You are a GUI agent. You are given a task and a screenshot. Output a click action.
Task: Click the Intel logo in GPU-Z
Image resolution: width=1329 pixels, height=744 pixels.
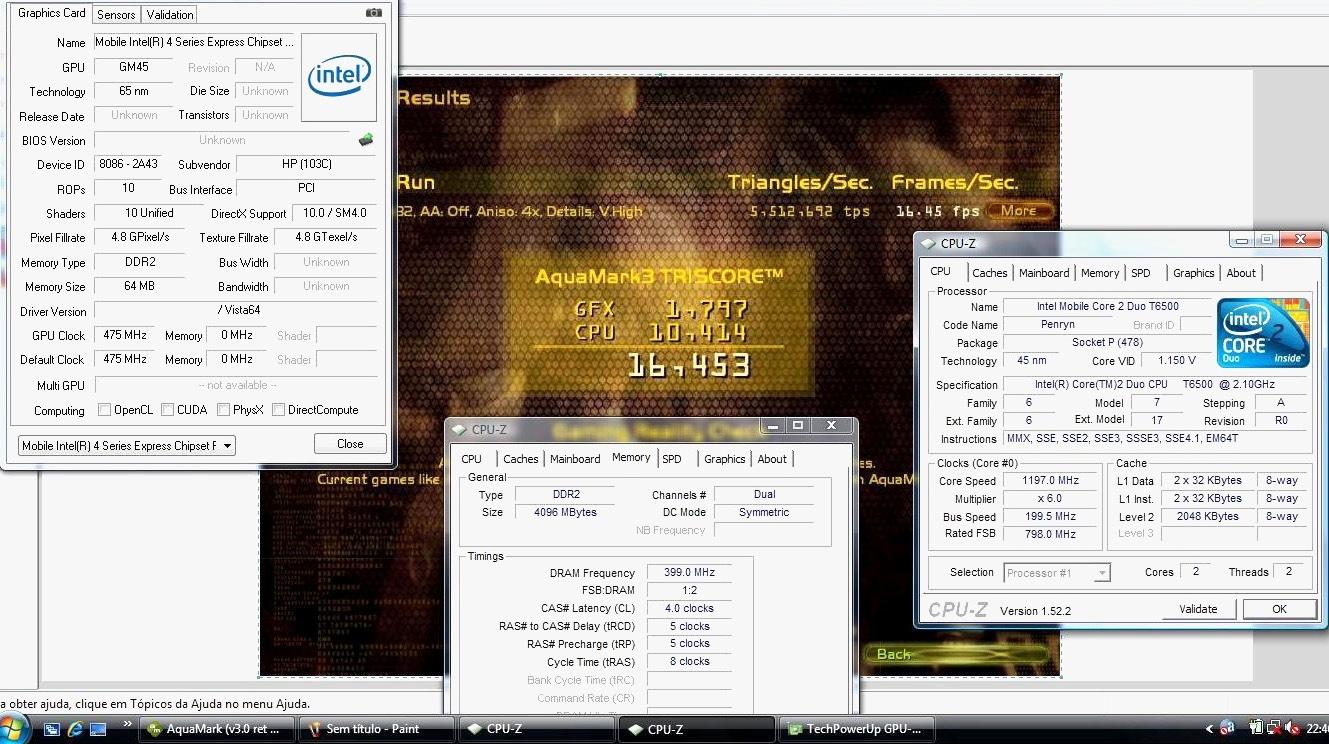[339, 77]
